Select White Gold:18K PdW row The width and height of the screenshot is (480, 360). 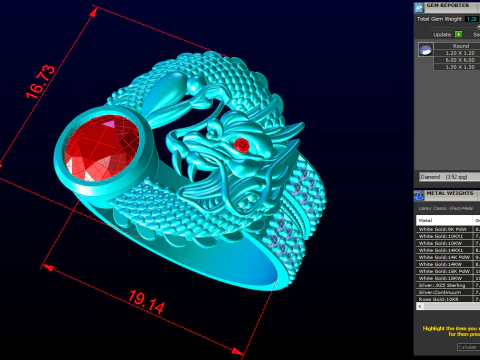448,271
